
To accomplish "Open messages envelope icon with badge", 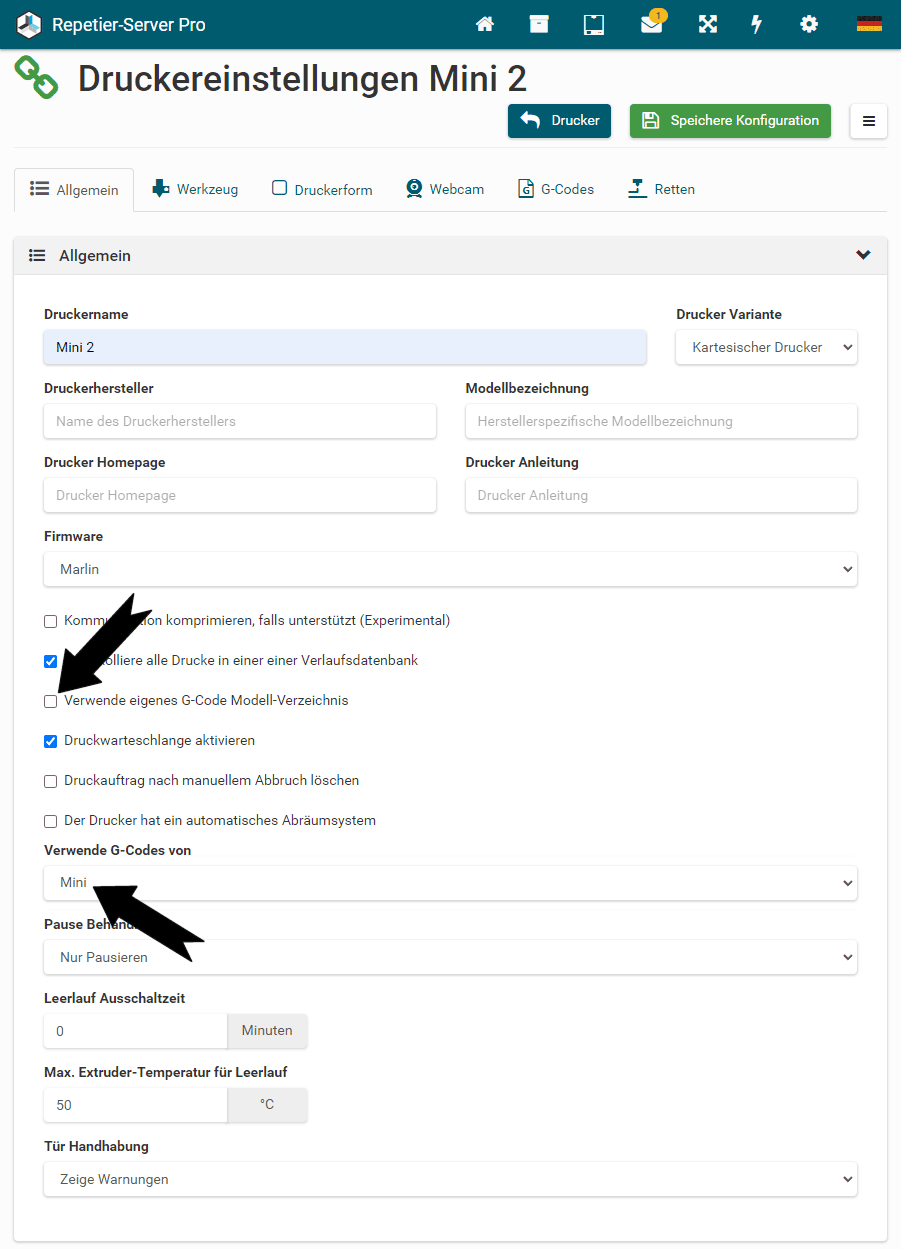I will click(652, 24).
